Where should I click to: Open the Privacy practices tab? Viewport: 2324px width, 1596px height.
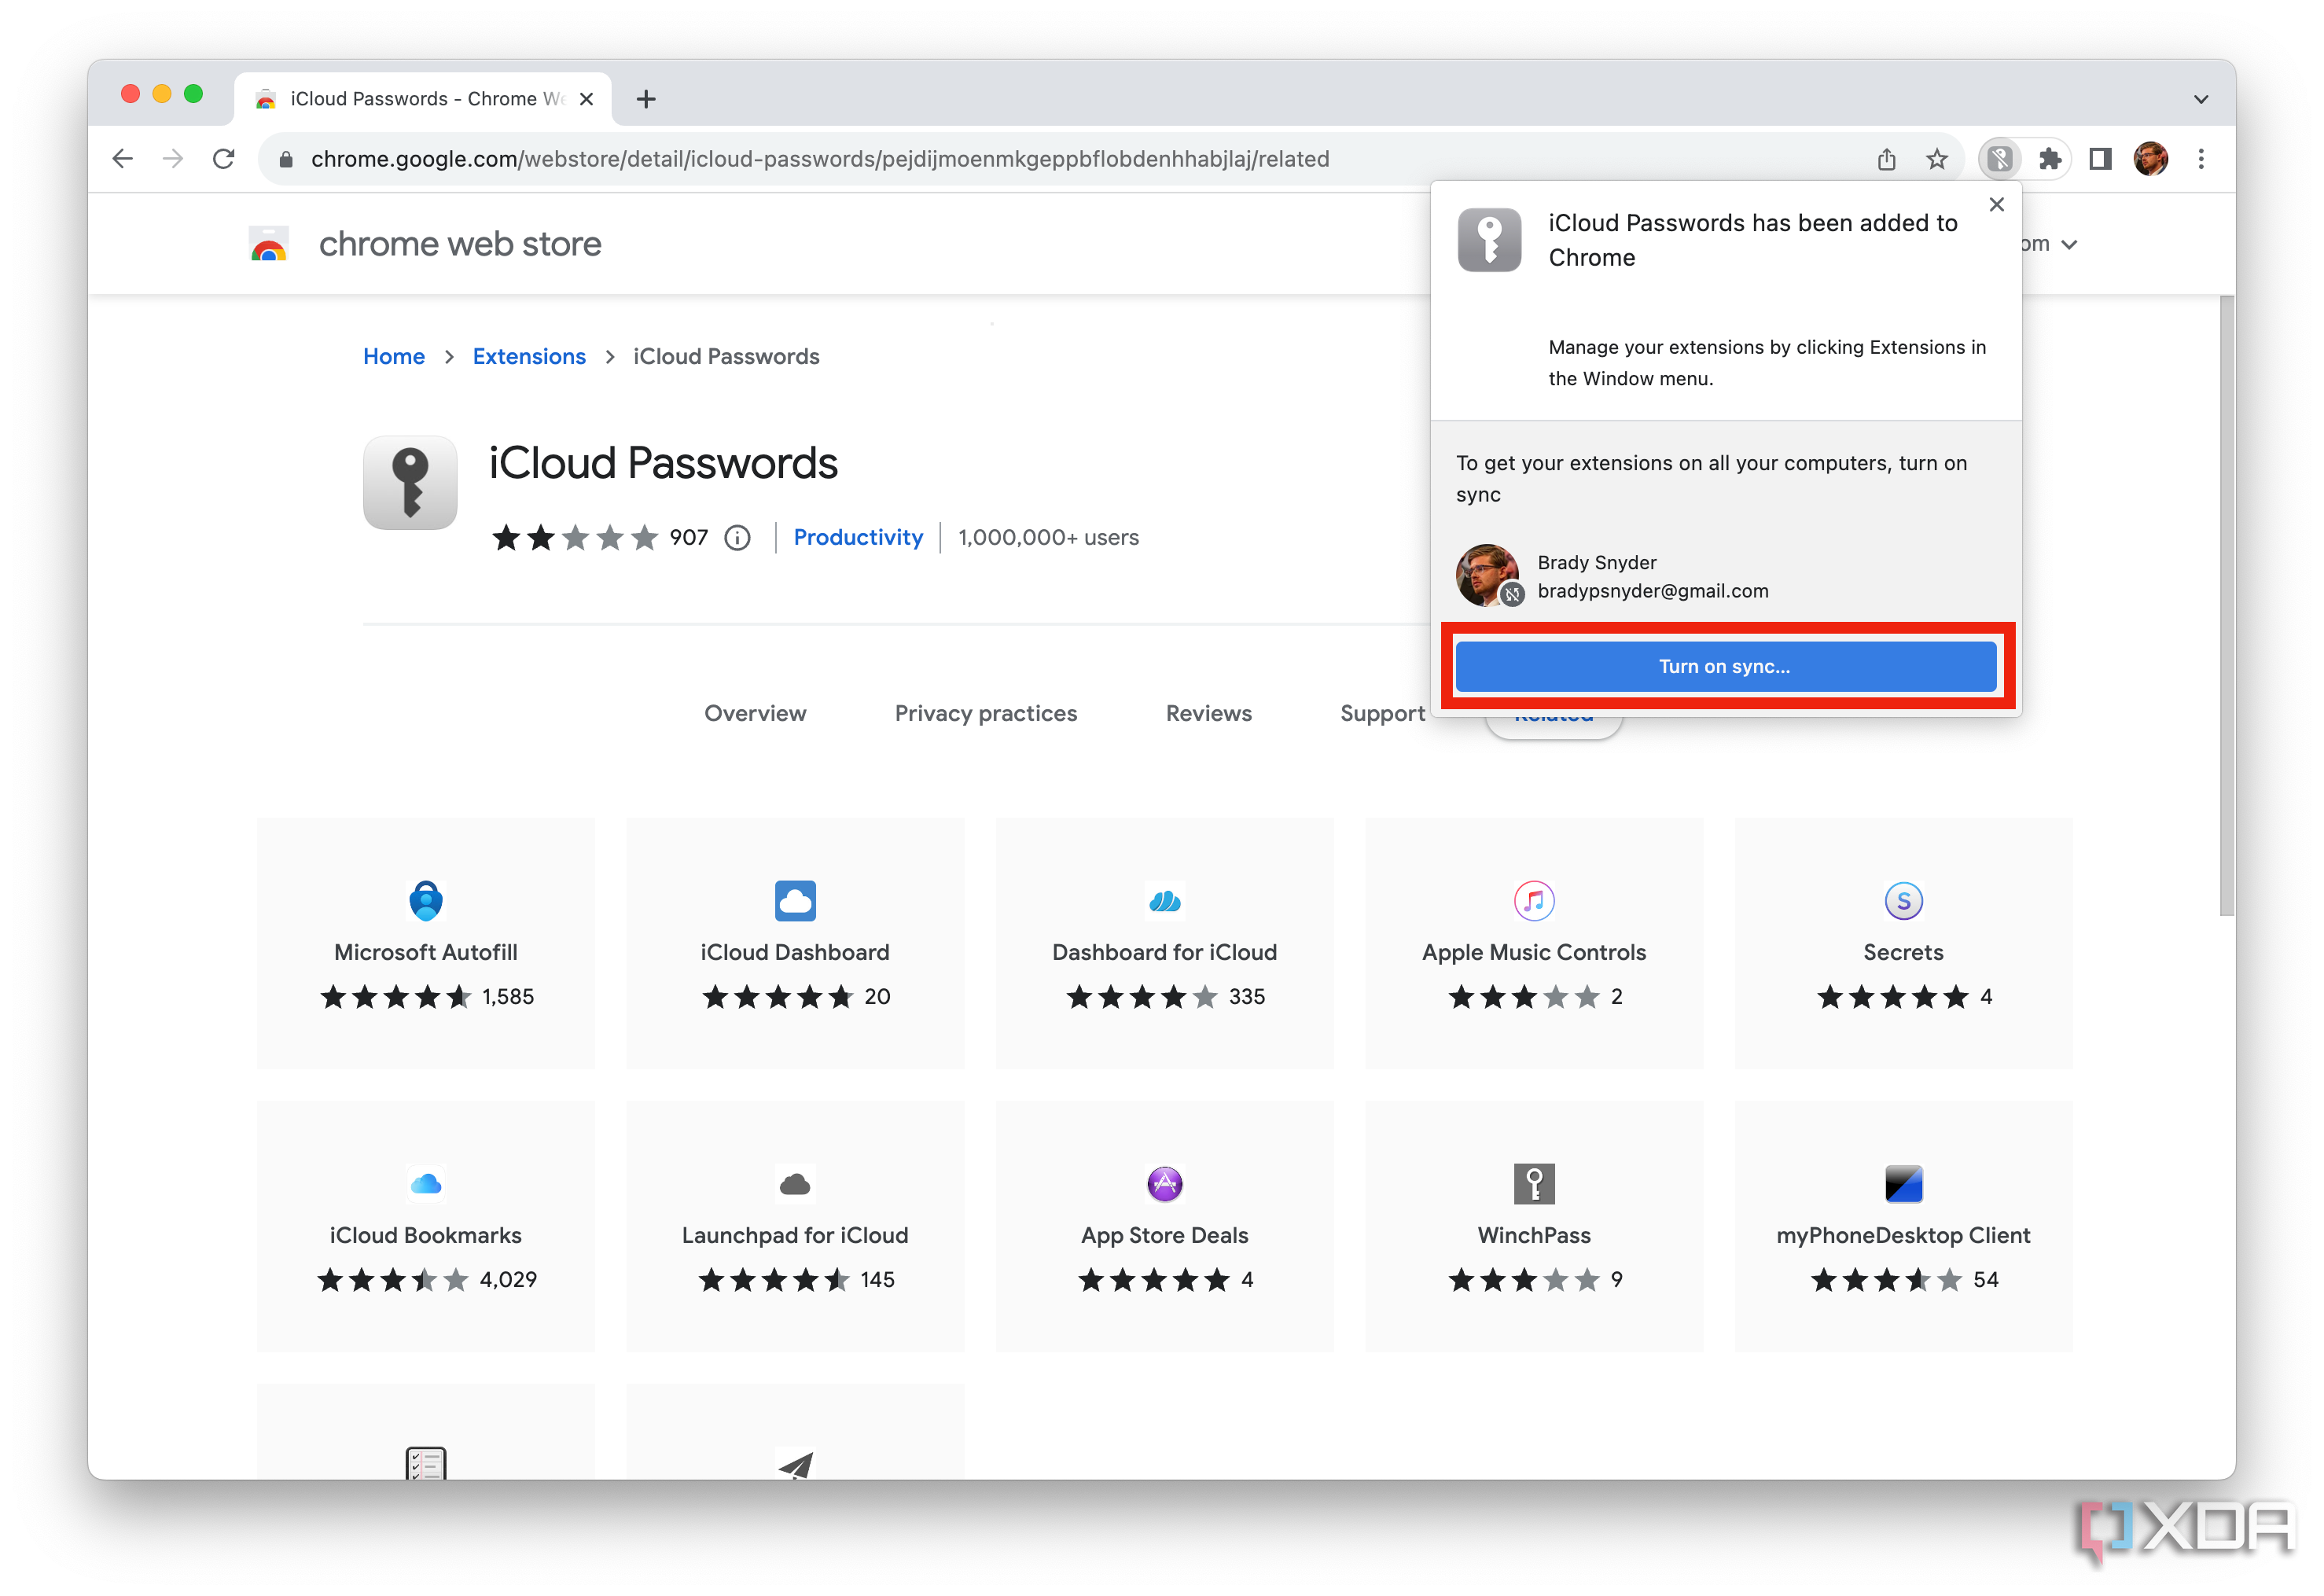[x=985, y=713]
